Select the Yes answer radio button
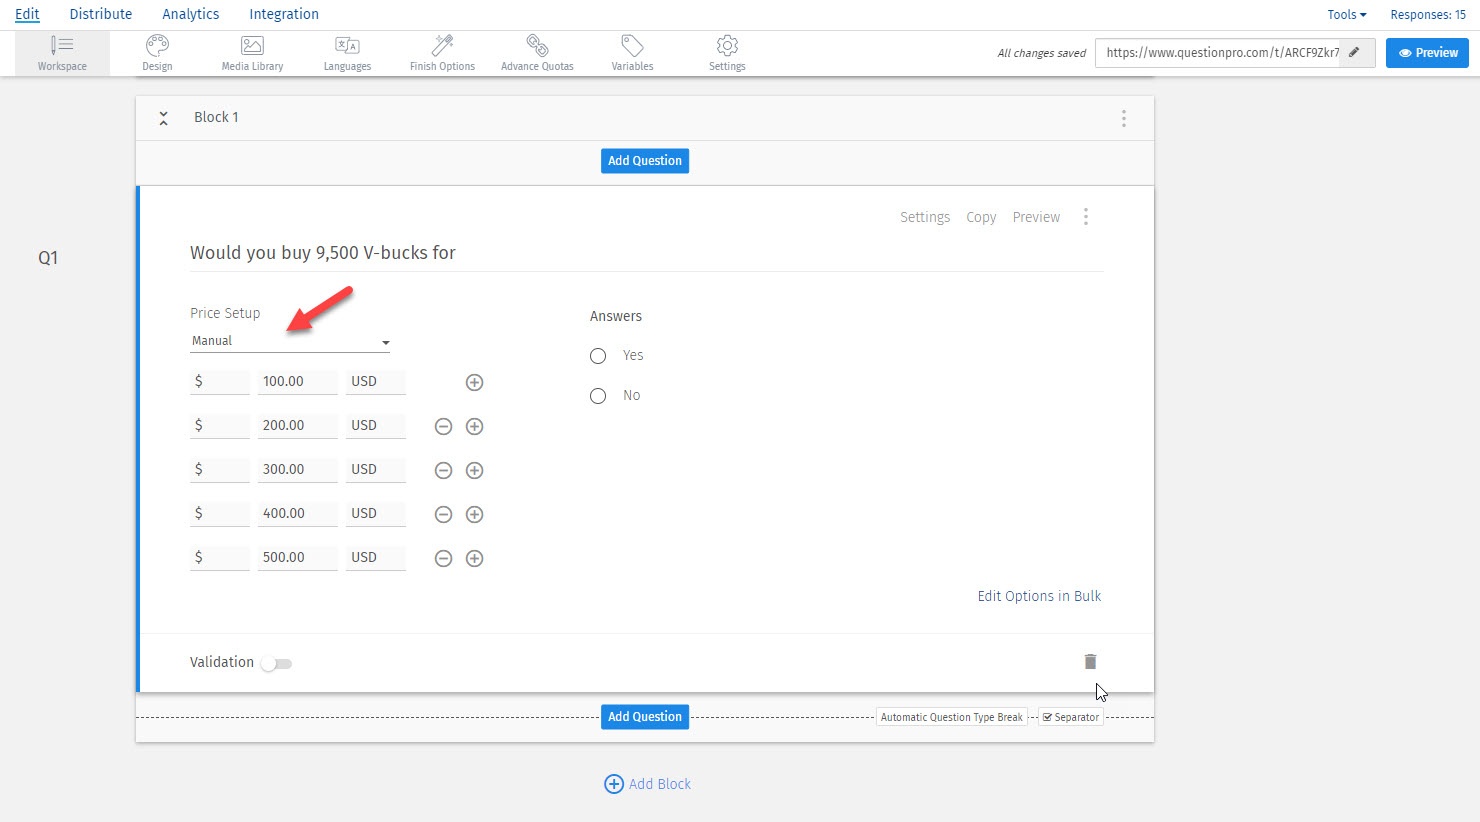Image resolution: width=1480 pixels, height=822 pixels. tap(598, 356)
